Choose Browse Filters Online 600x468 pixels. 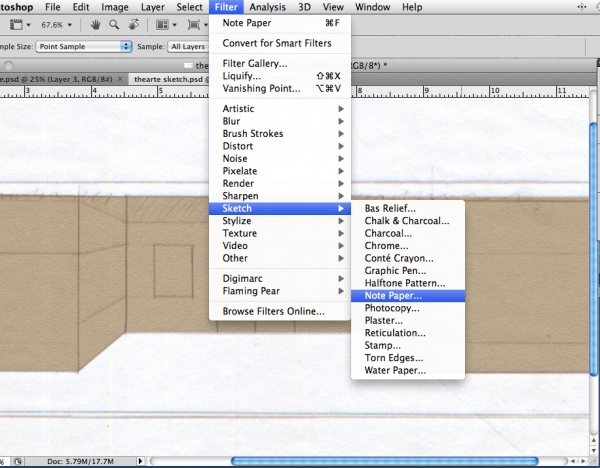[x=280, y=311]
